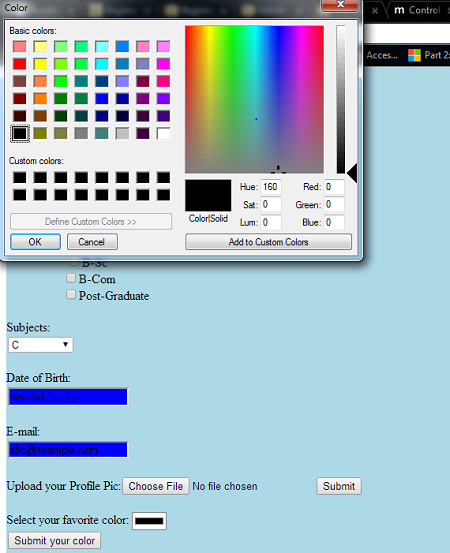Screen dimensions: 450x553
Task: Select the olive basic color swatch
Action: point(40,133)
